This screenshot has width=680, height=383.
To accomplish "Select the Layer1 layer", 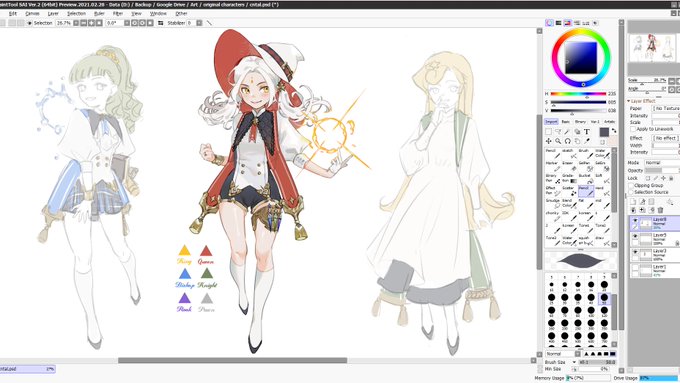I will (x=654, y=270).
